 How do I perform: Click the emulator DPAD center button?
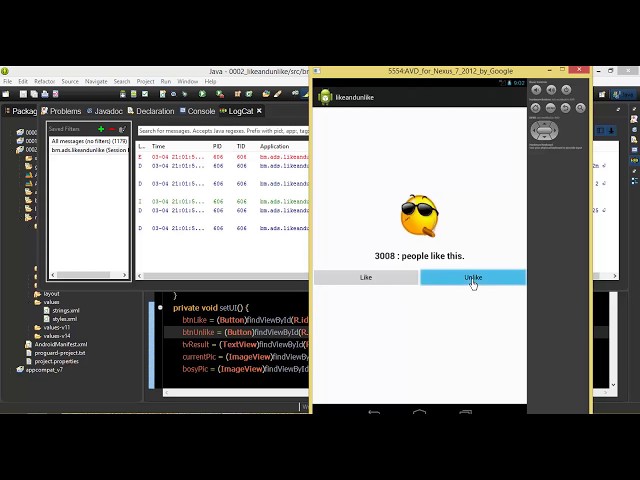click(x=544, y=131)
